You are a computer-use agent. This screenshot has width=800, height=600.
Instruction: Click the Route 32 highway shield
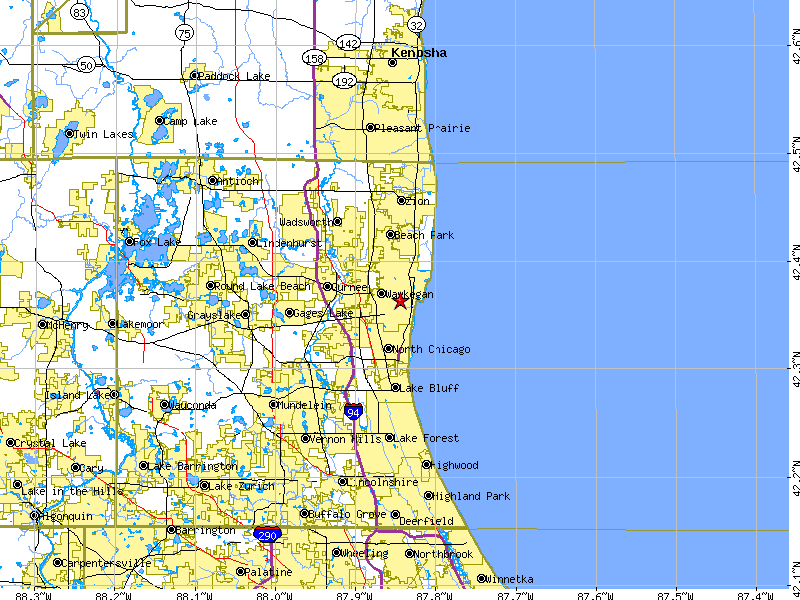tap(417, 24)
